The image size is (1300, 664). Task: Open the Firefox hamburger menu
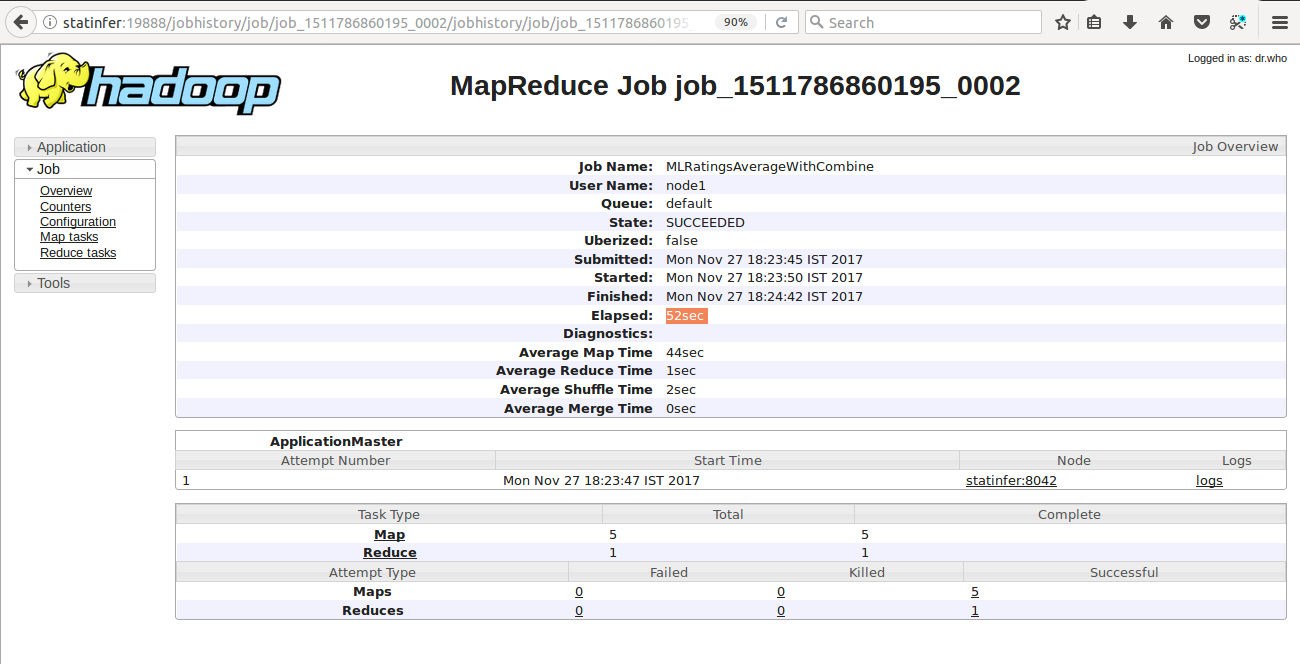pos(1279,22)
